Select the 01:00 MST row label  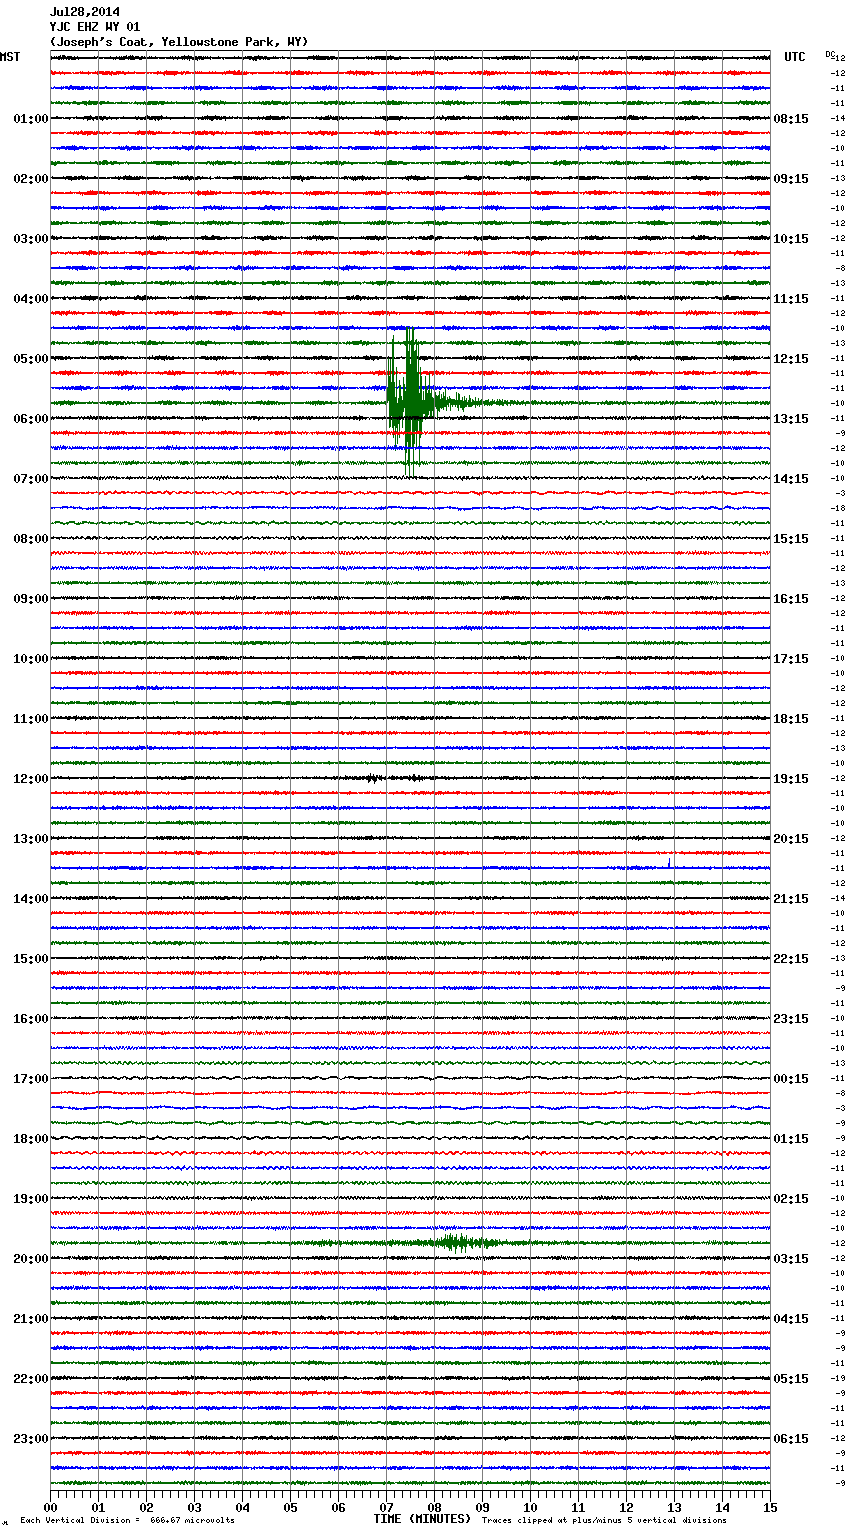(31, 119)
